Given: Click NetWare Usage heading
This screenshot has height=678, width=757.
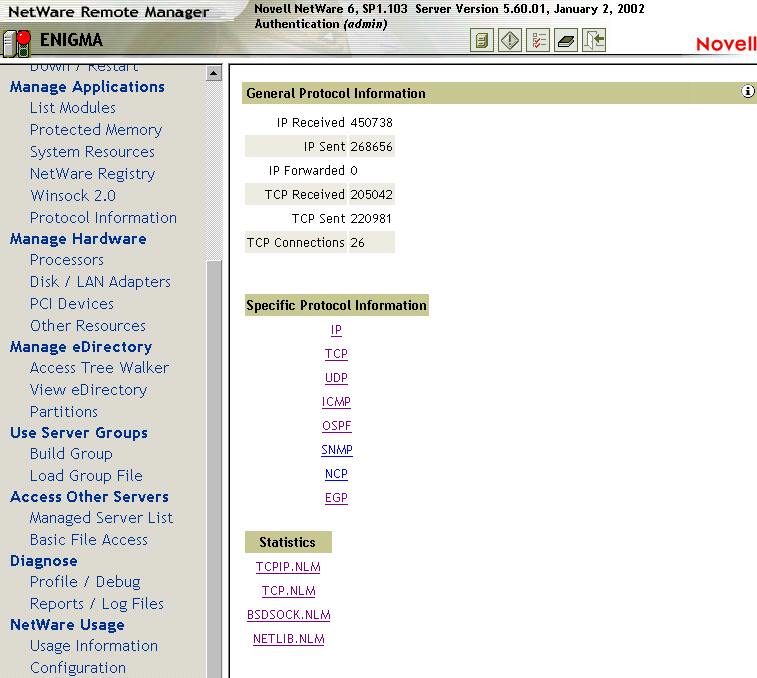Looking at the screenshot, I should (x=67, y=625).
